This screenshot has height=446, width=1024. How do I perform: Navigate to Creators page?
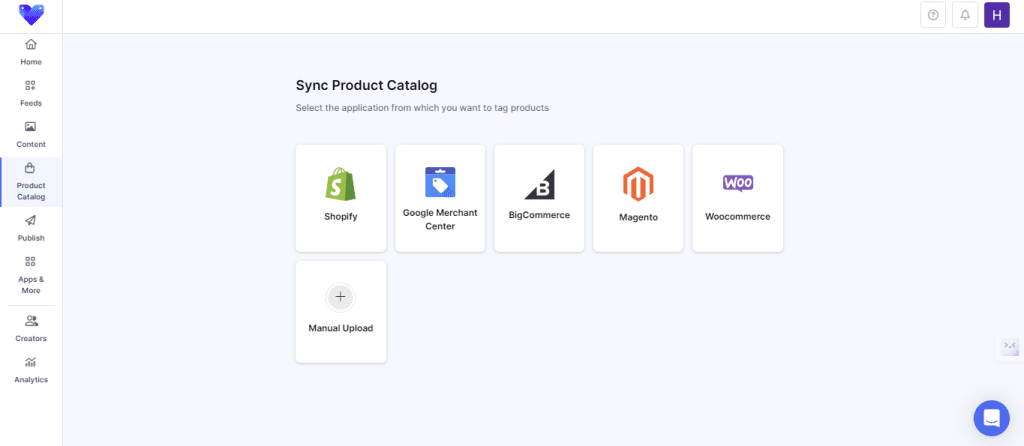click(x=31, y=328)
